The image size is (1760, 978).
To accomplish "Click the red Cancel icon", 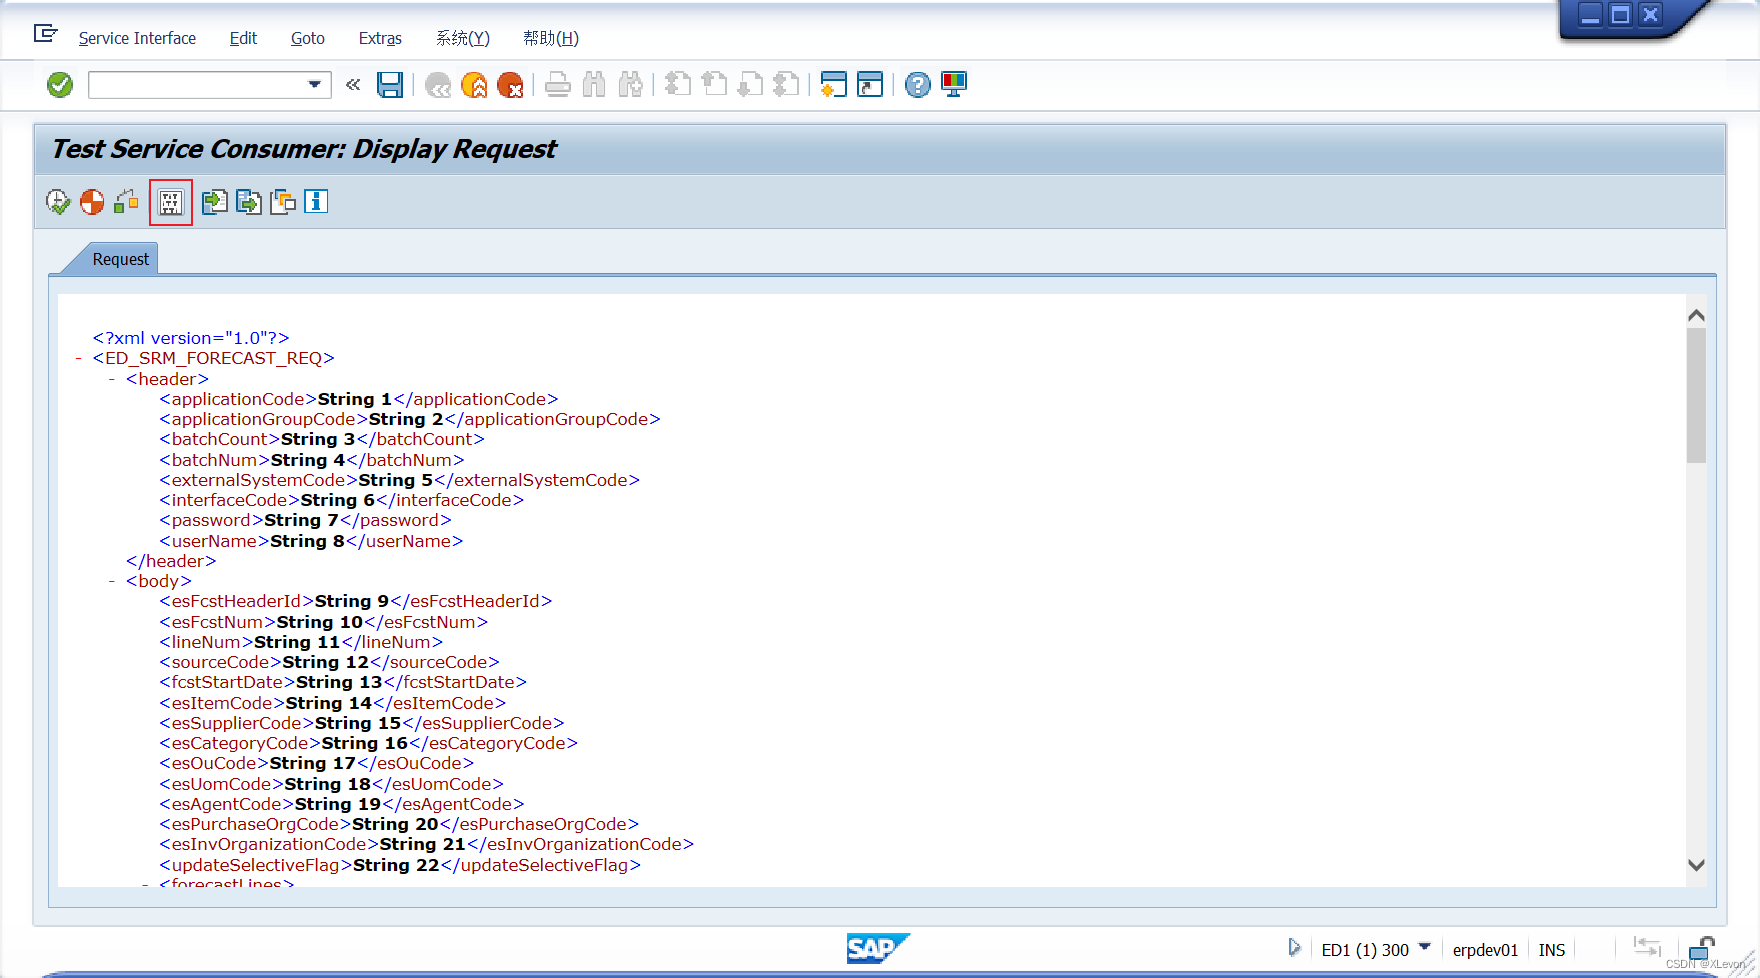I will [510, 86].
